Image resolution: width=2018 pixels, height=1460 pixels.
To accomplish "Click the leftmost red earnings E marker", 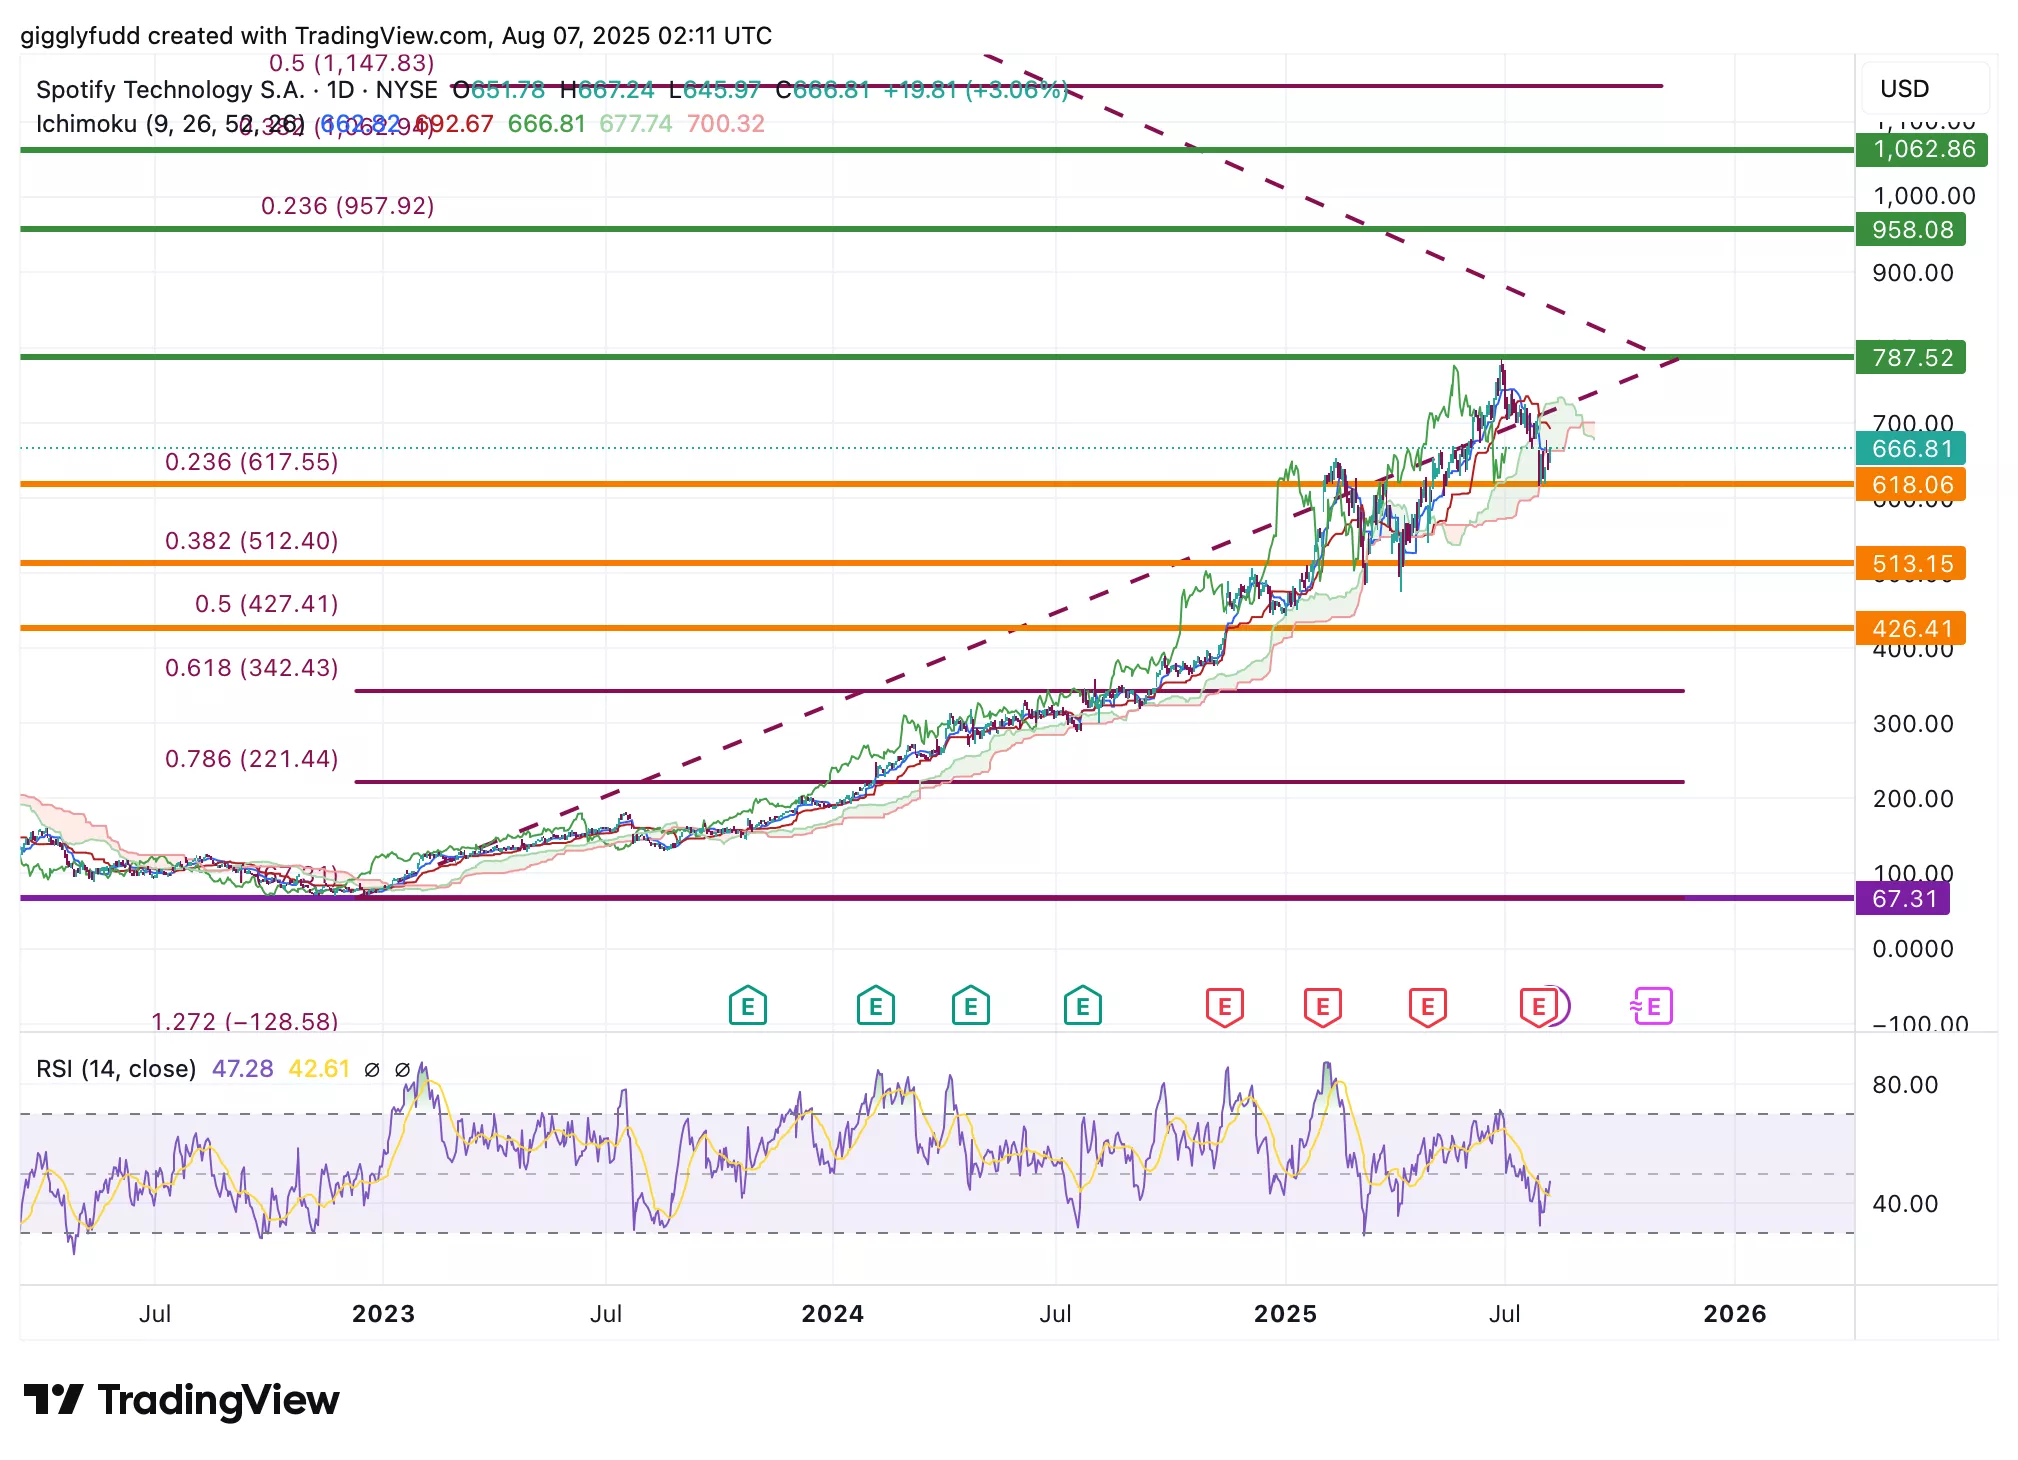I will pyautogui.click(x=1224, y=1006).
